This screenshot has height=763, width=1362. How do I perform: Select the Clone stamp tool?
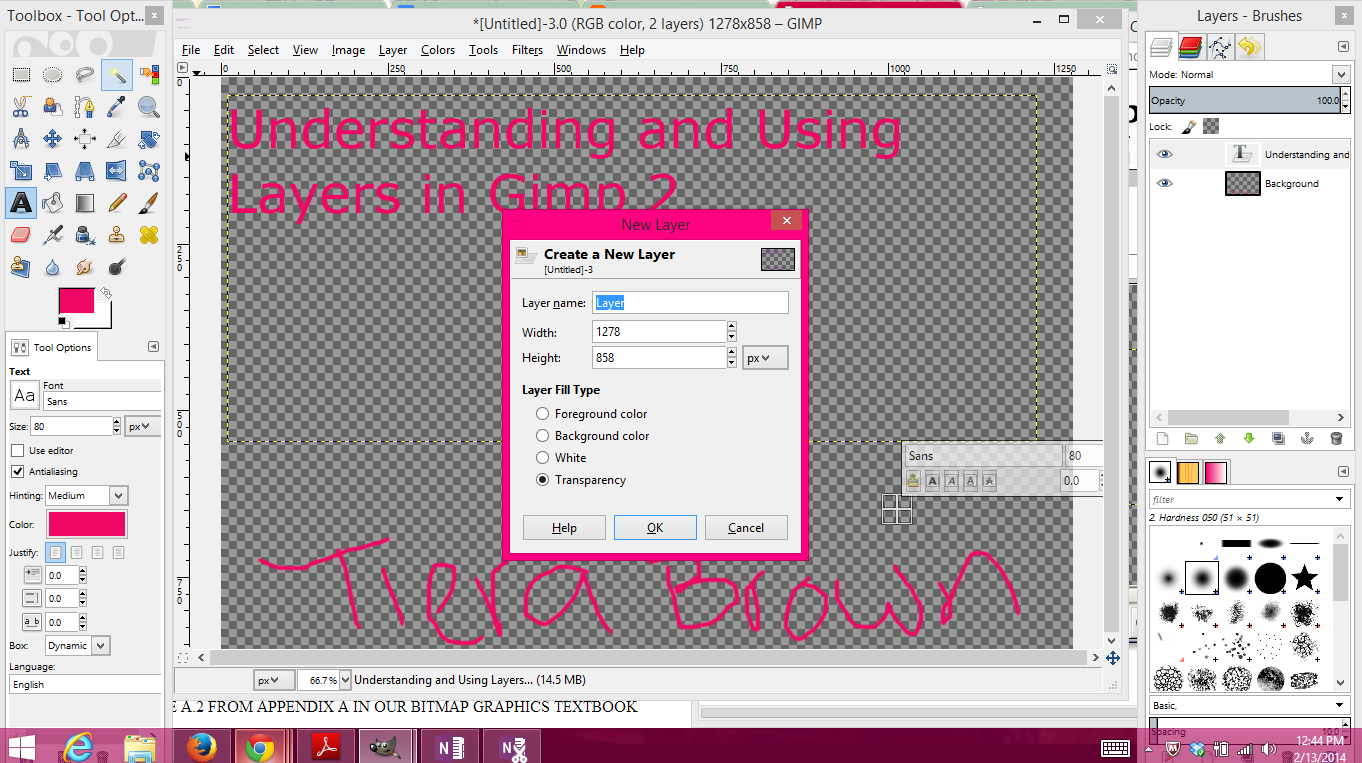point(117,235)
